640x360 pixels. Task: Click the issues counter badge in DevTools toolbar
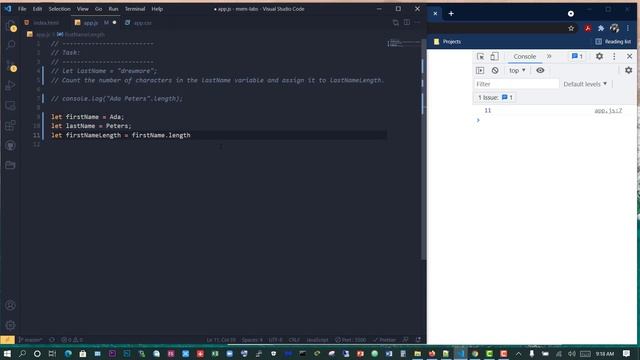click(x=577, y=56)
